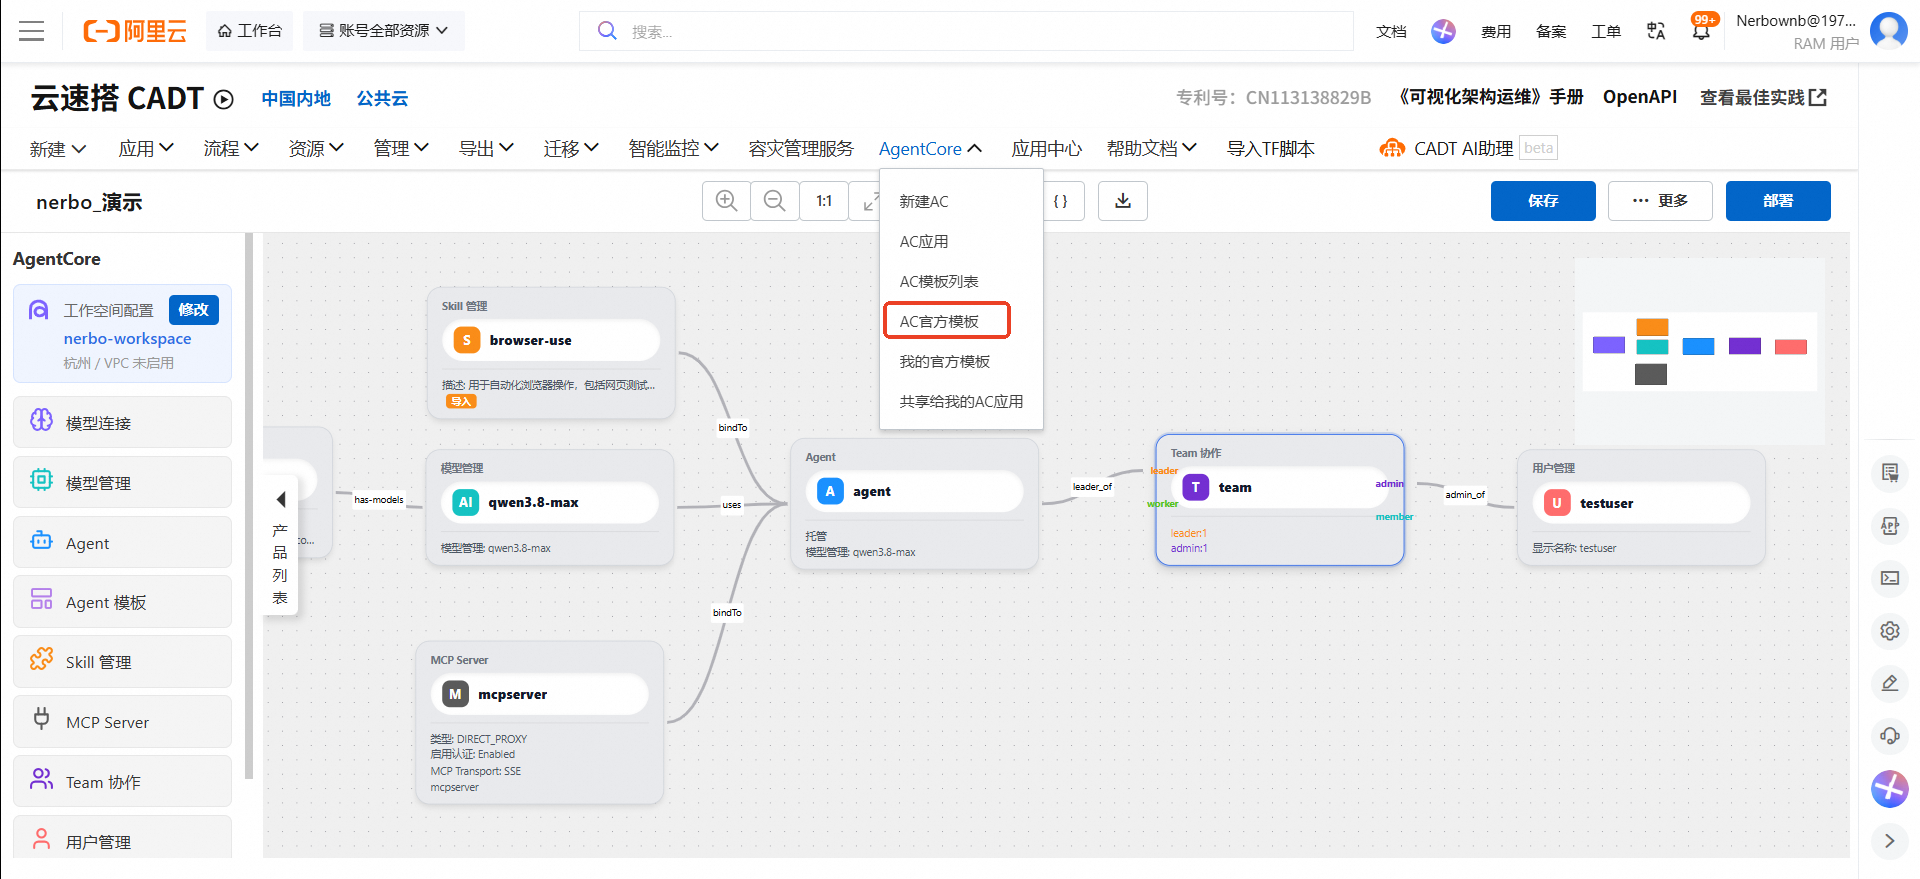Viewport: 1920px width, 879px height.
Task: Expand the 新建 menu
Action: coord(58,149)
